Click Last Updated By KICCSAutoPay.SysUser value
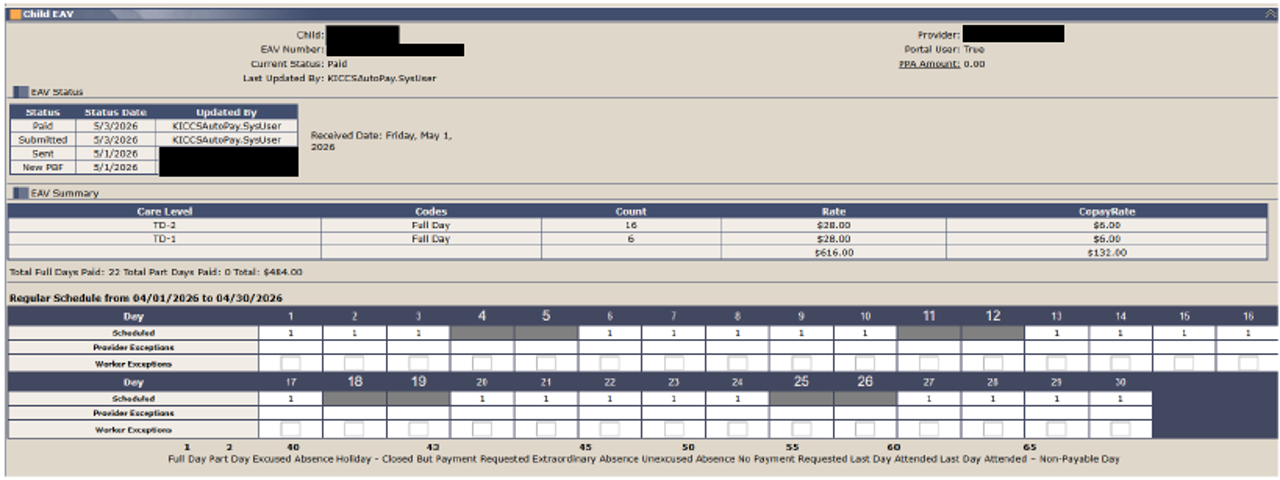The width and height of the screenshot is (1280, 480). click(382, 77)
